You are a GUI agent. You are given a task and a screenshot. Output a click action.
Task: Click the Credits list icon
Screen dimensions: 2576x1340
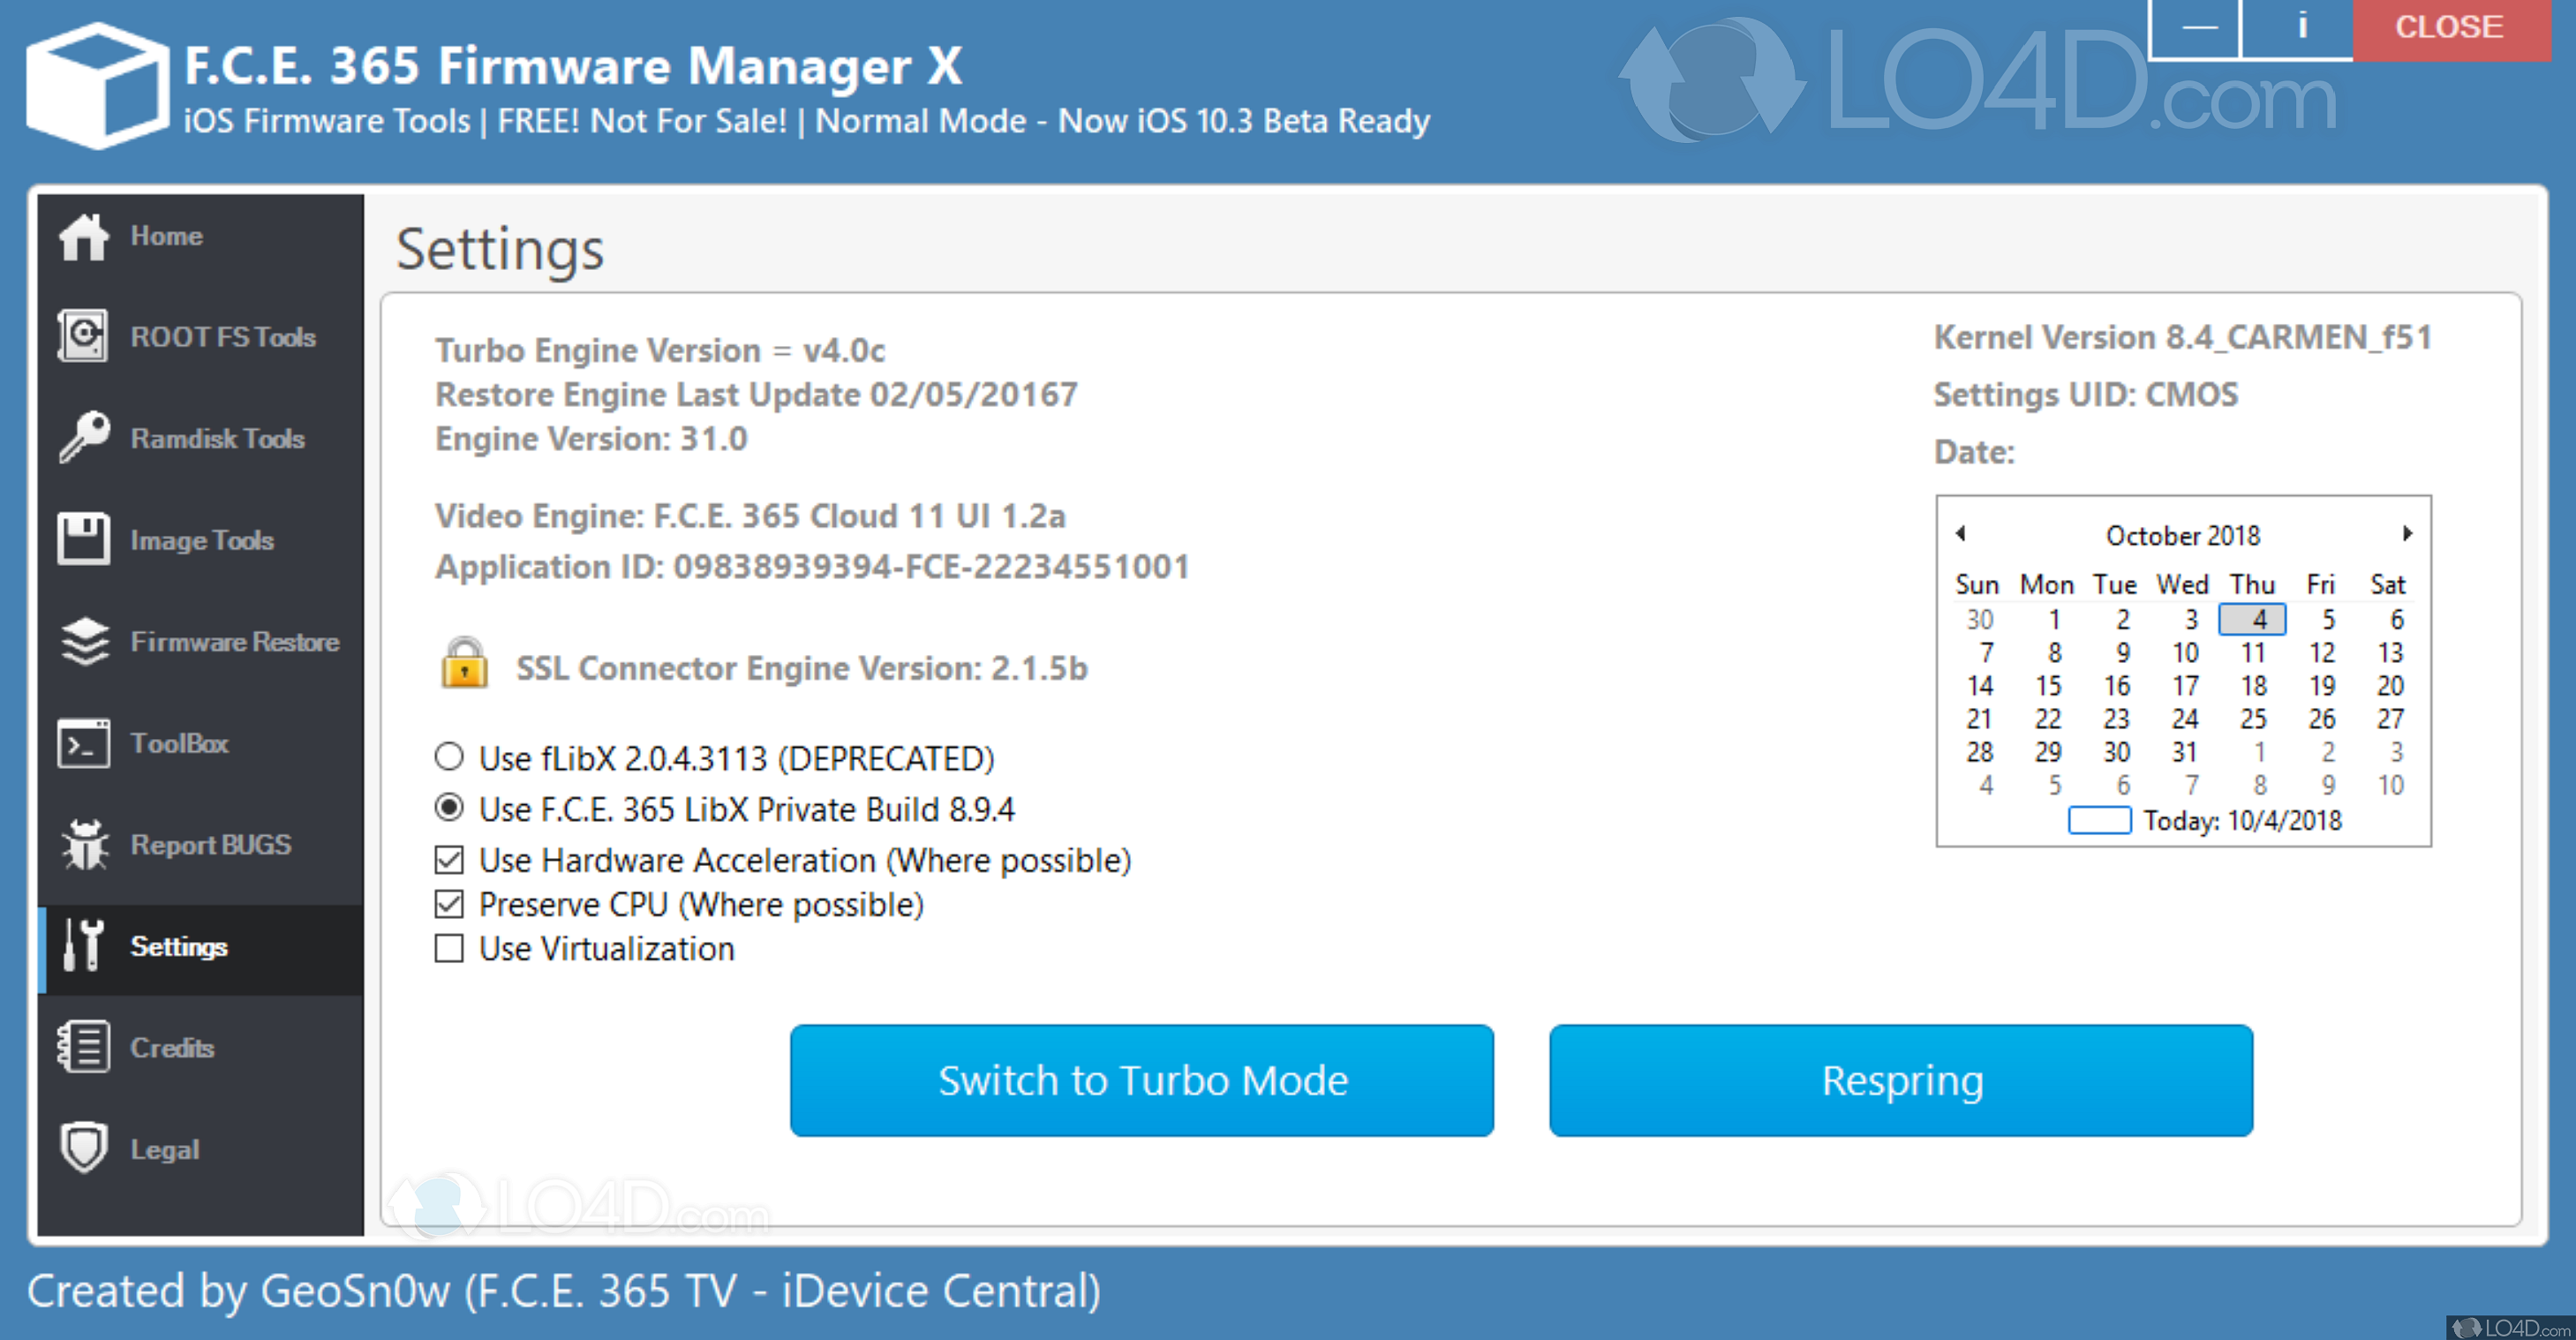click(x=83, y=1048)
